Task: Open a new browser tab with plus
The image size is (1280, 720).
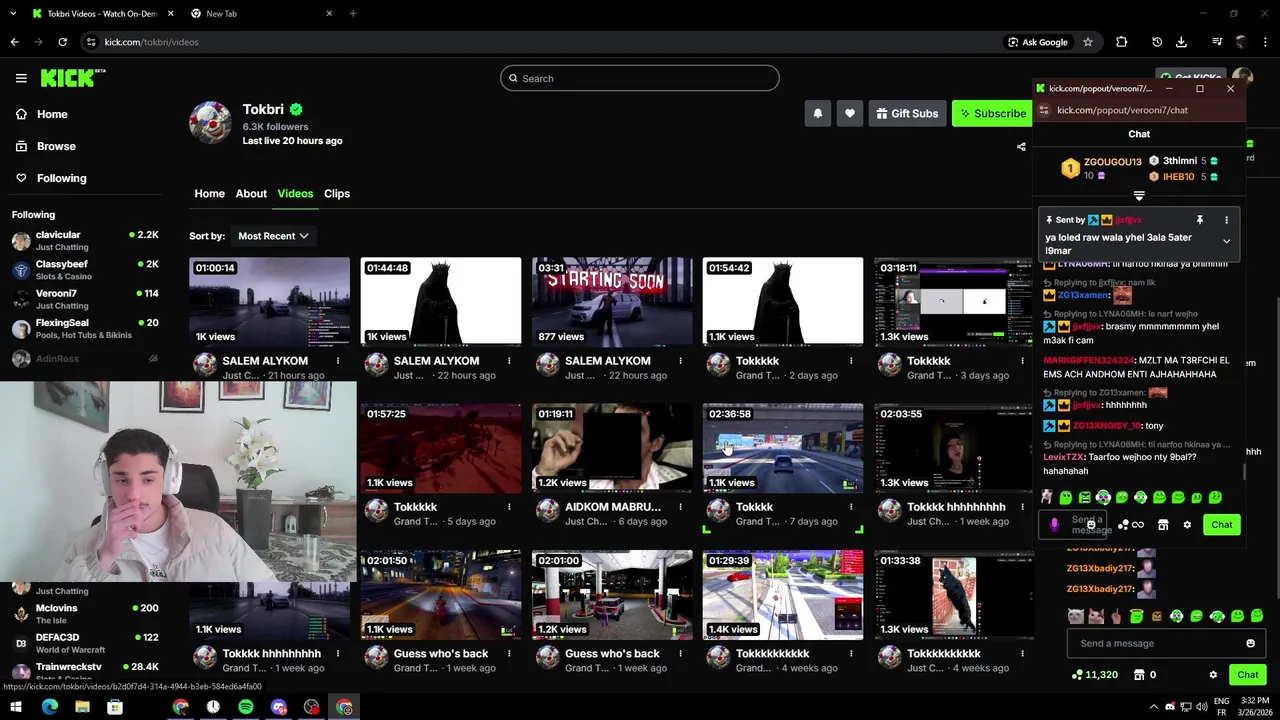Action: [x=353, y=14]
